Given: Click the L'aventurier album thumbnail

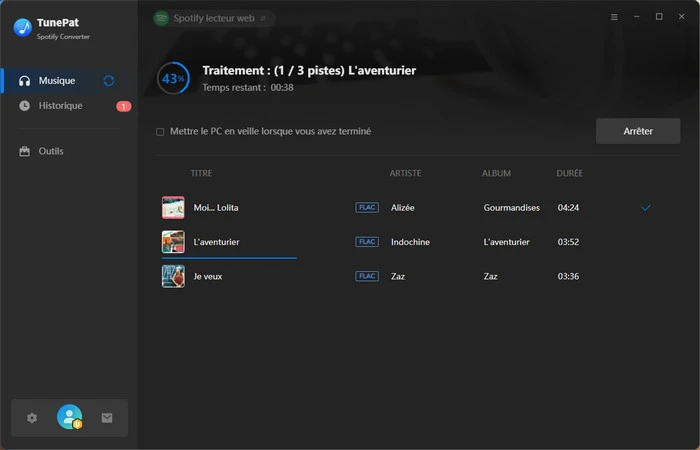Looking at the screenshot, I should click(x=173, y=242).
